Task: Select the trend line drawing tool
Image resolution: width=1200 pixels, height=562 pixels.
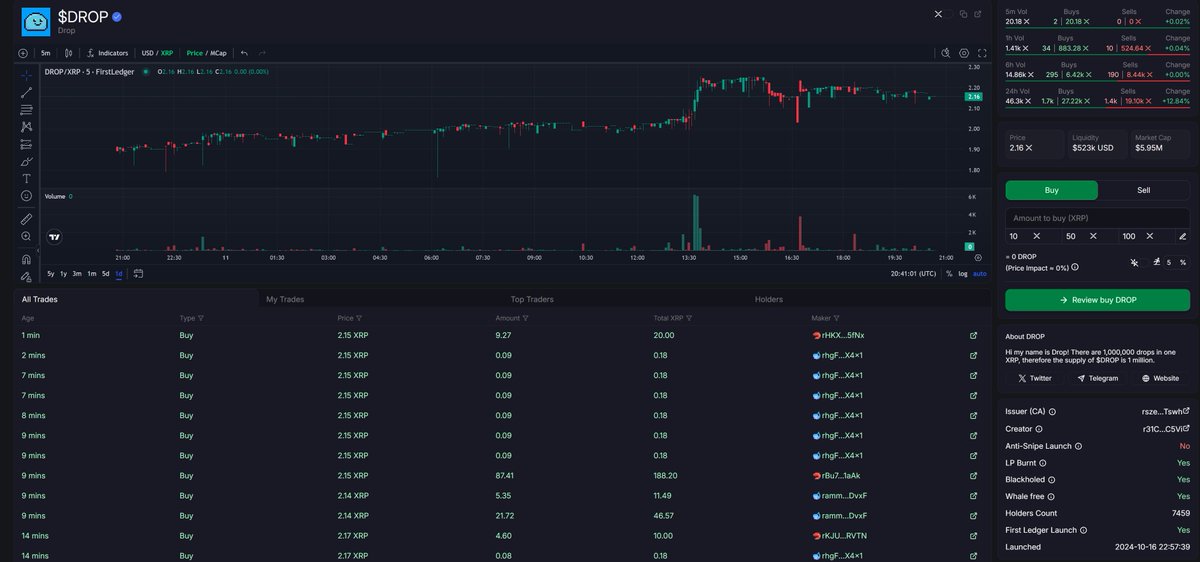Action: point(26,92)
